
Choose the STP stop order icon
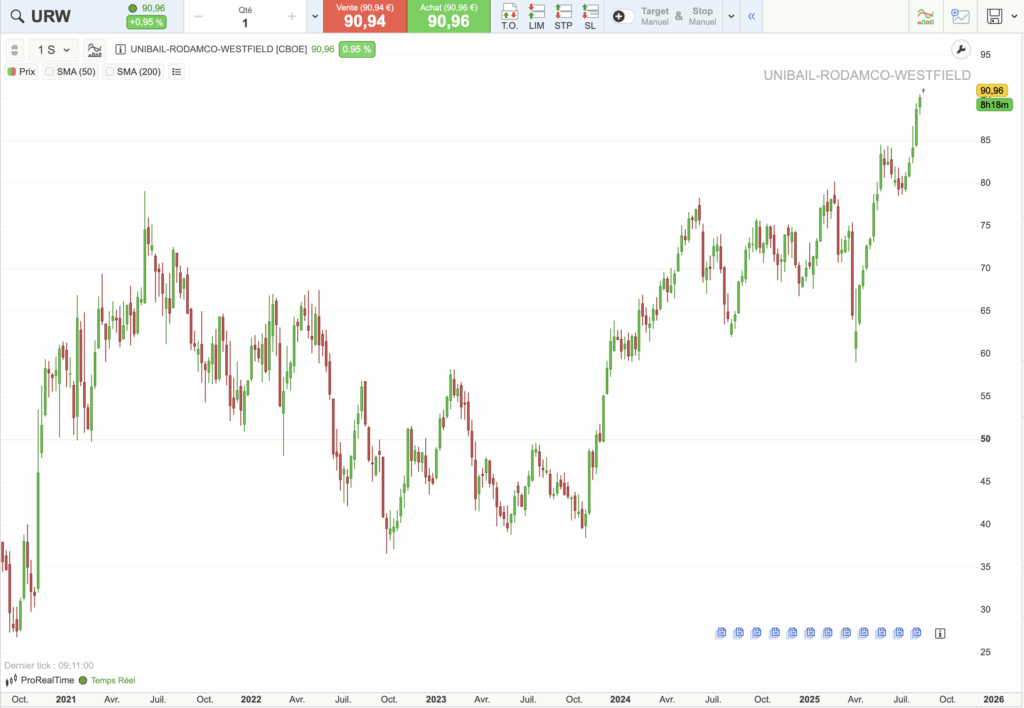[563, 15]
